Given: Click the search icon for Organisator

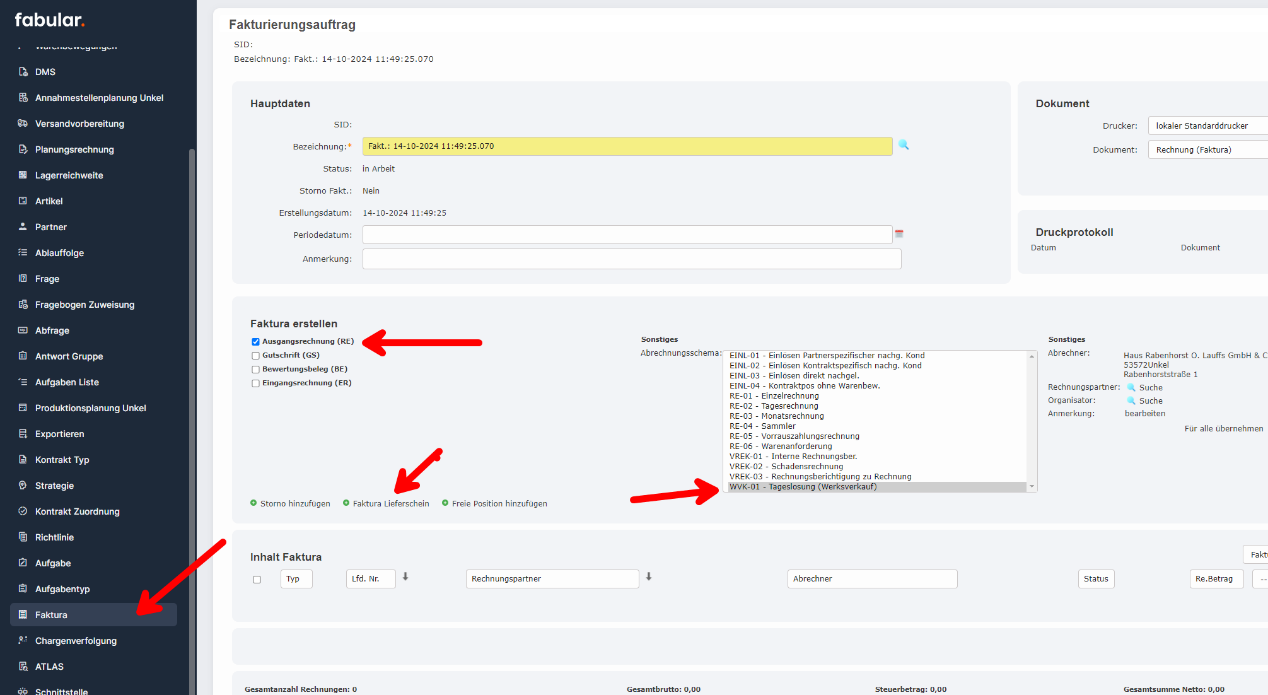Looking at the screenshot, I should pyautogui.click(x=1132, y=400).
